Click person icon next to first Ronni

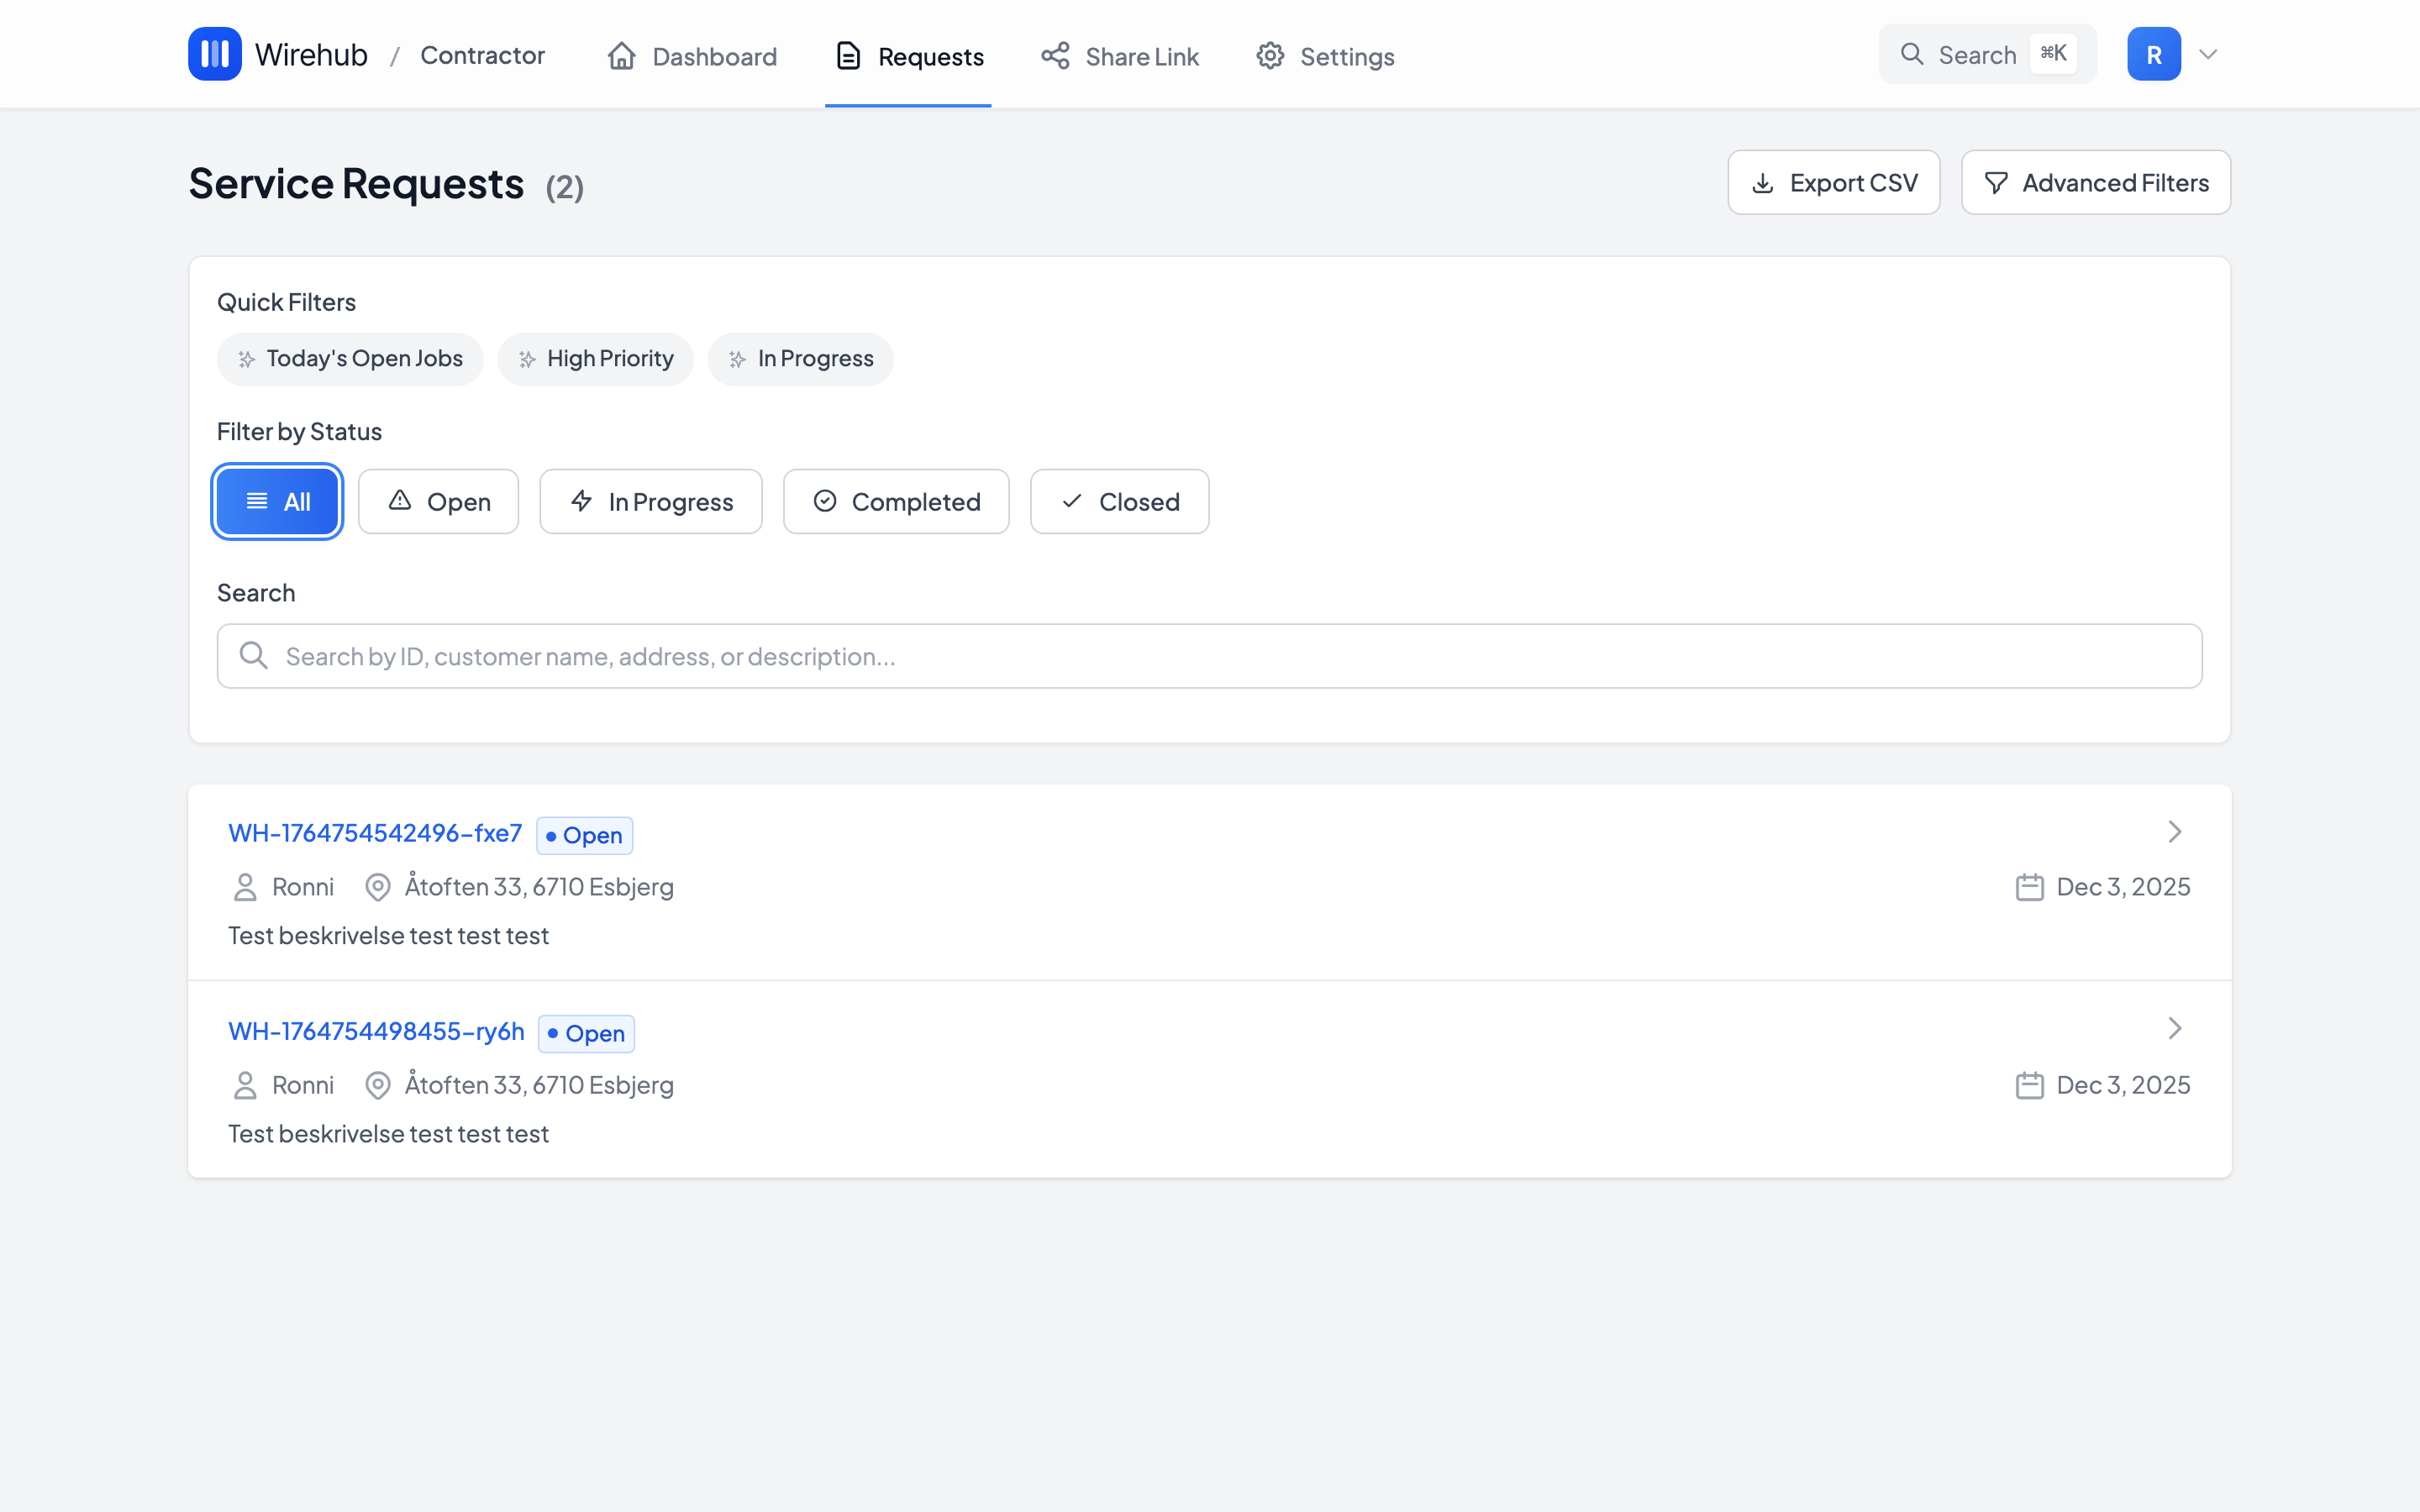coord(245,887)
